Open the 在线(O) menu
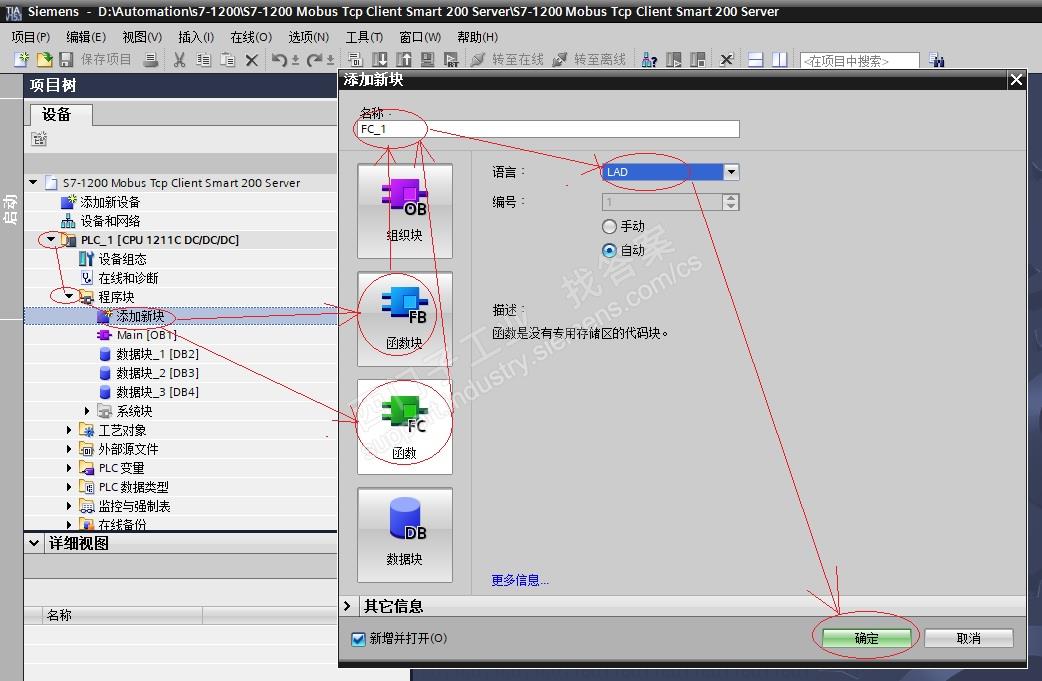 point(251,37)
